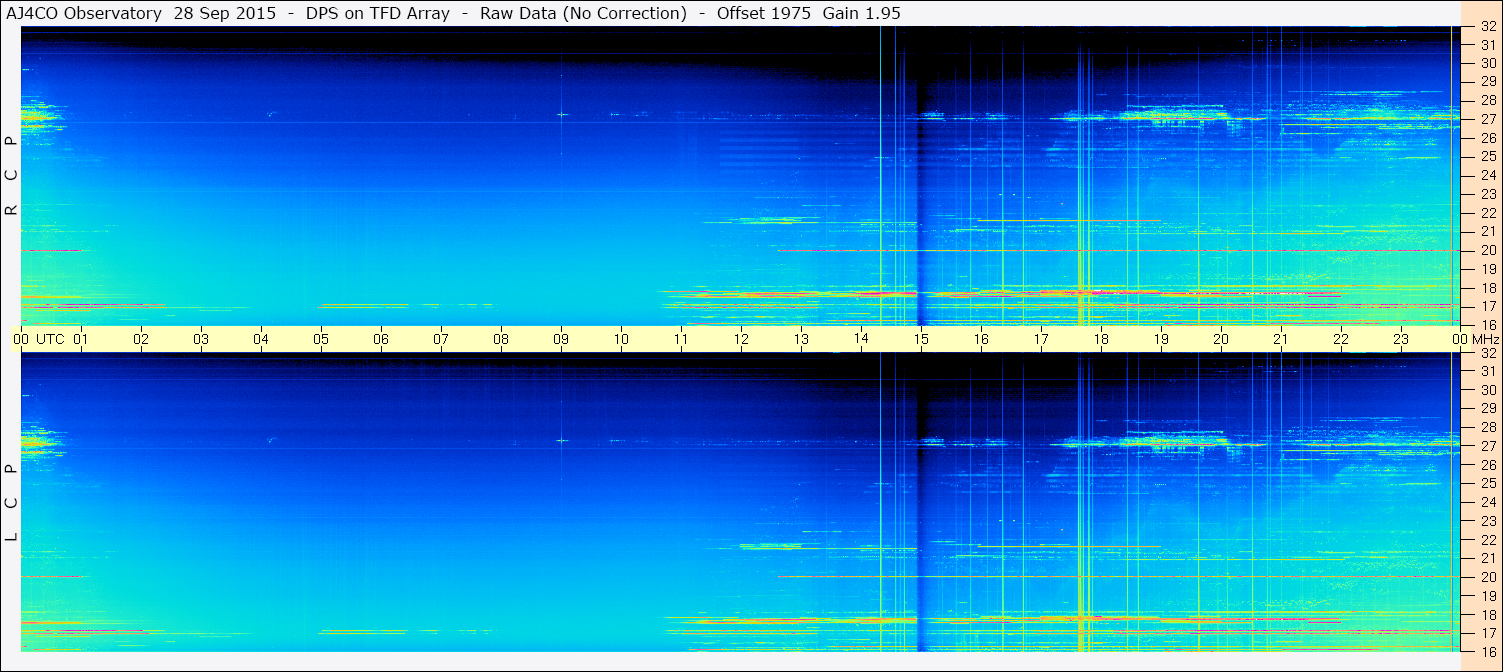Click the vertical "R C P" panel label
Image resolution: width=1503 pixels, height=672 pixels.
pyautogui.click(x=11, y=176)
